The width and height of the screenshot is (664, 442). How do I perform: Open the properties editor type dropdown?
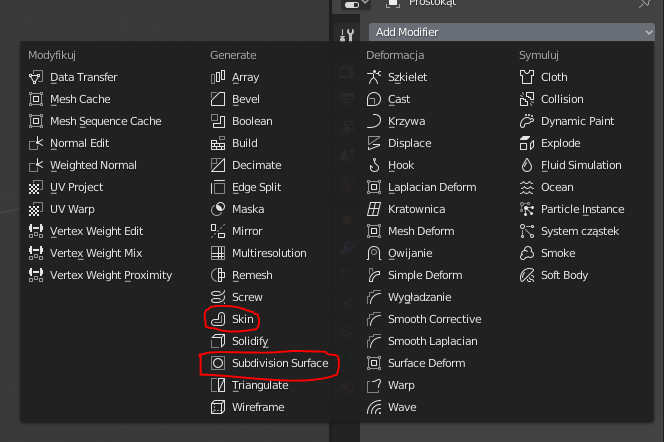tap(351, 5)
